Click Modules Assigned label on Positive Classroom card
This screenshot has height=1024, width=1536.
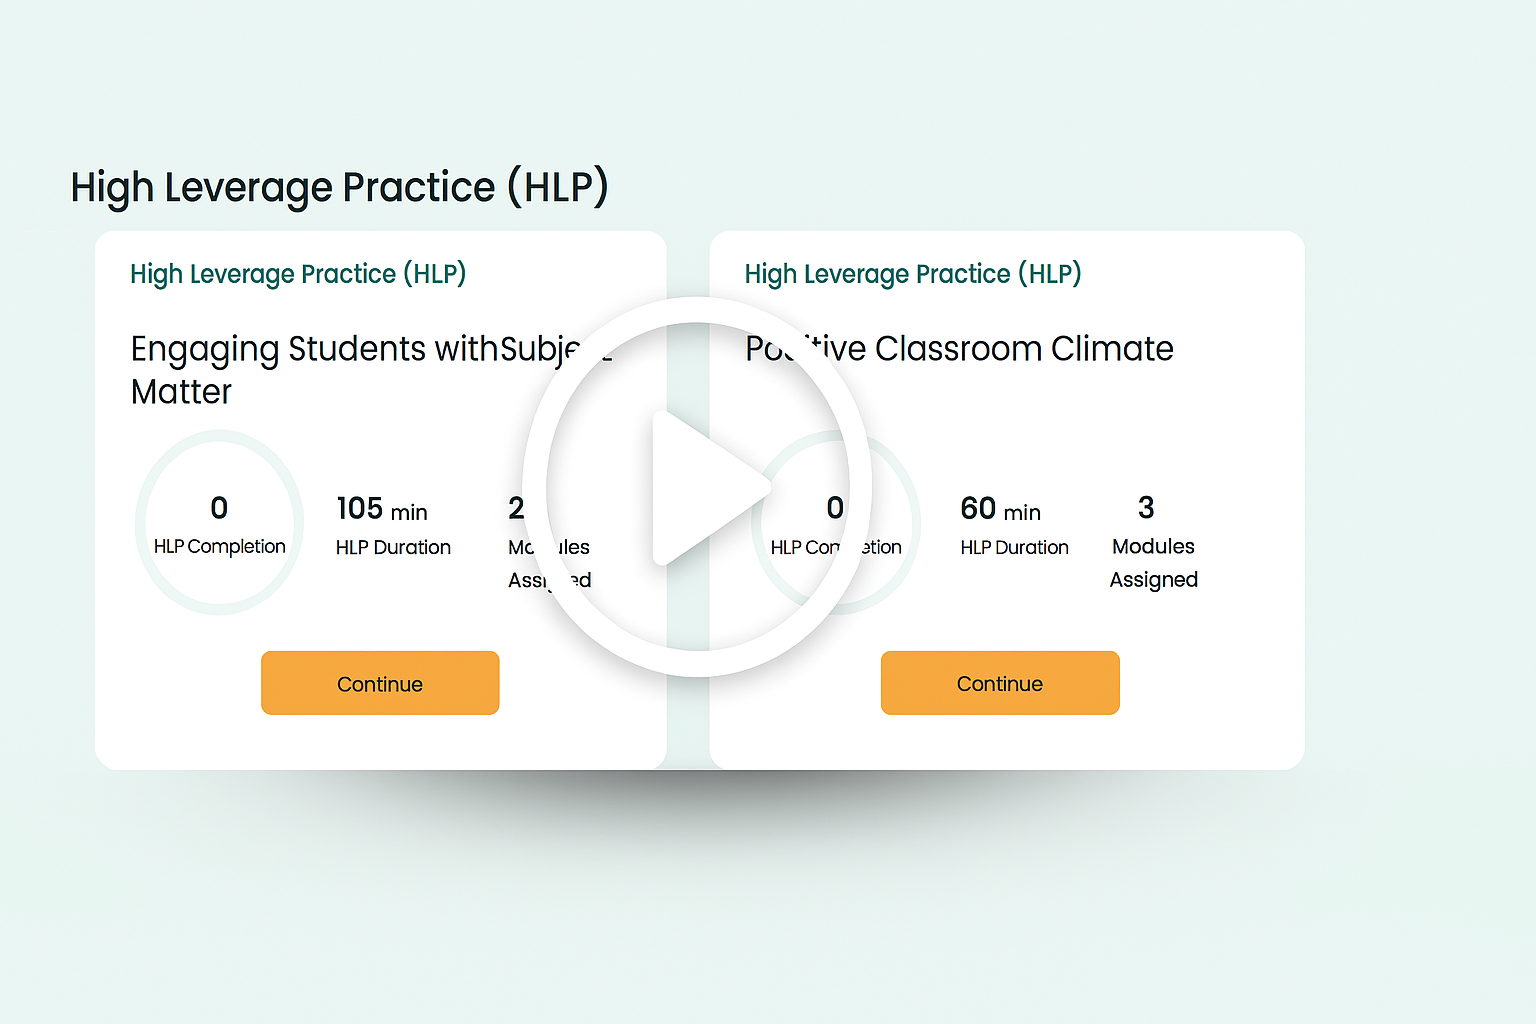pyautogui.click(x=1153, y=563)
